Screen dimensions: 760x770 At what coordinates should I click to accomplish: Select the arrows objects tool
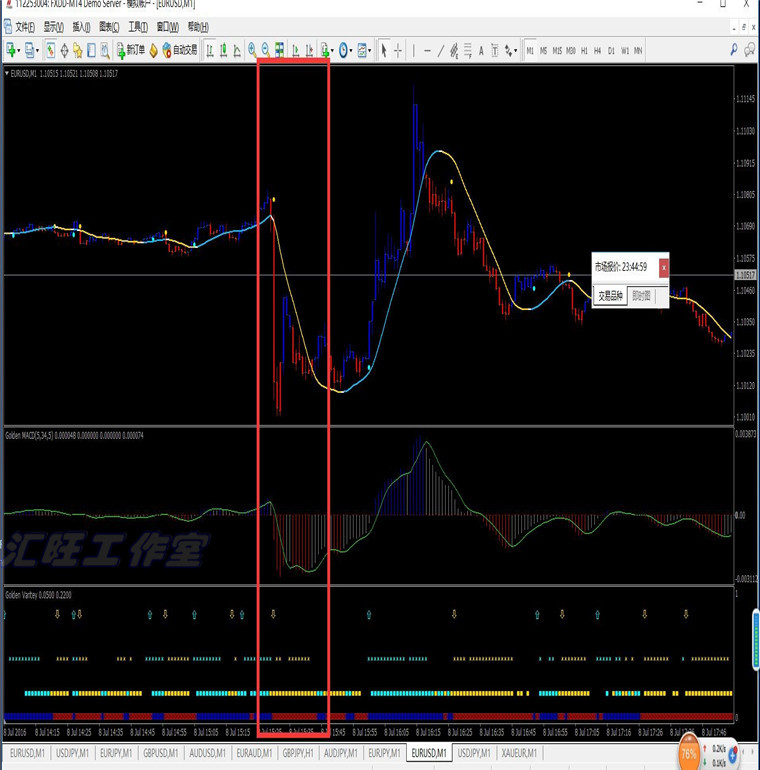pos(509,50)
